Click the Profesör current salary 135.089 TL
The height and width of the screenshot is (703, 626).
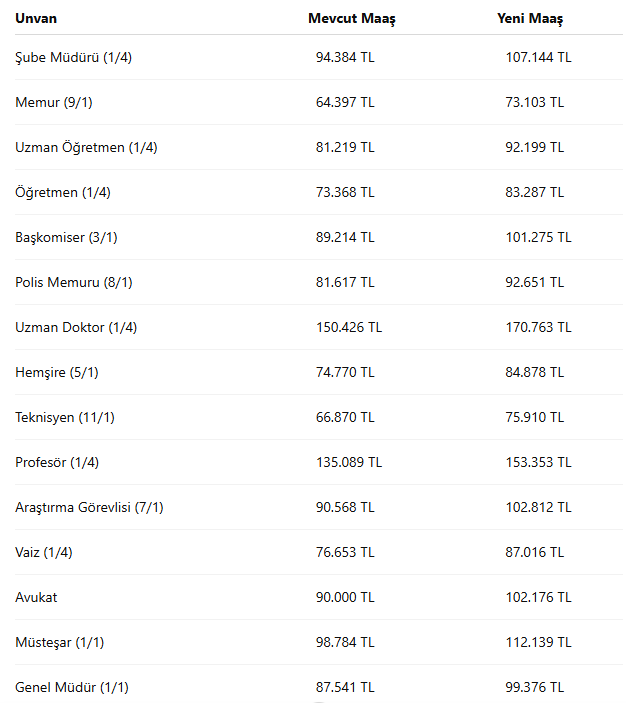[x=349, y=462]
